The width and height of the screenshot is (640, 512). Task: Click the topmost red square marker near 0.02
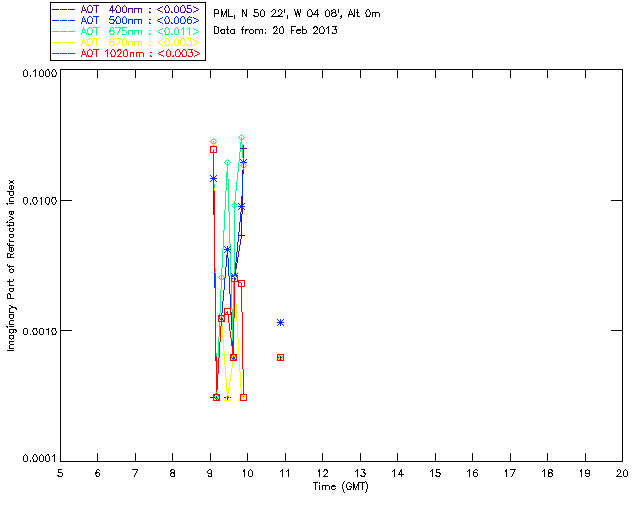tap(213, 149)
